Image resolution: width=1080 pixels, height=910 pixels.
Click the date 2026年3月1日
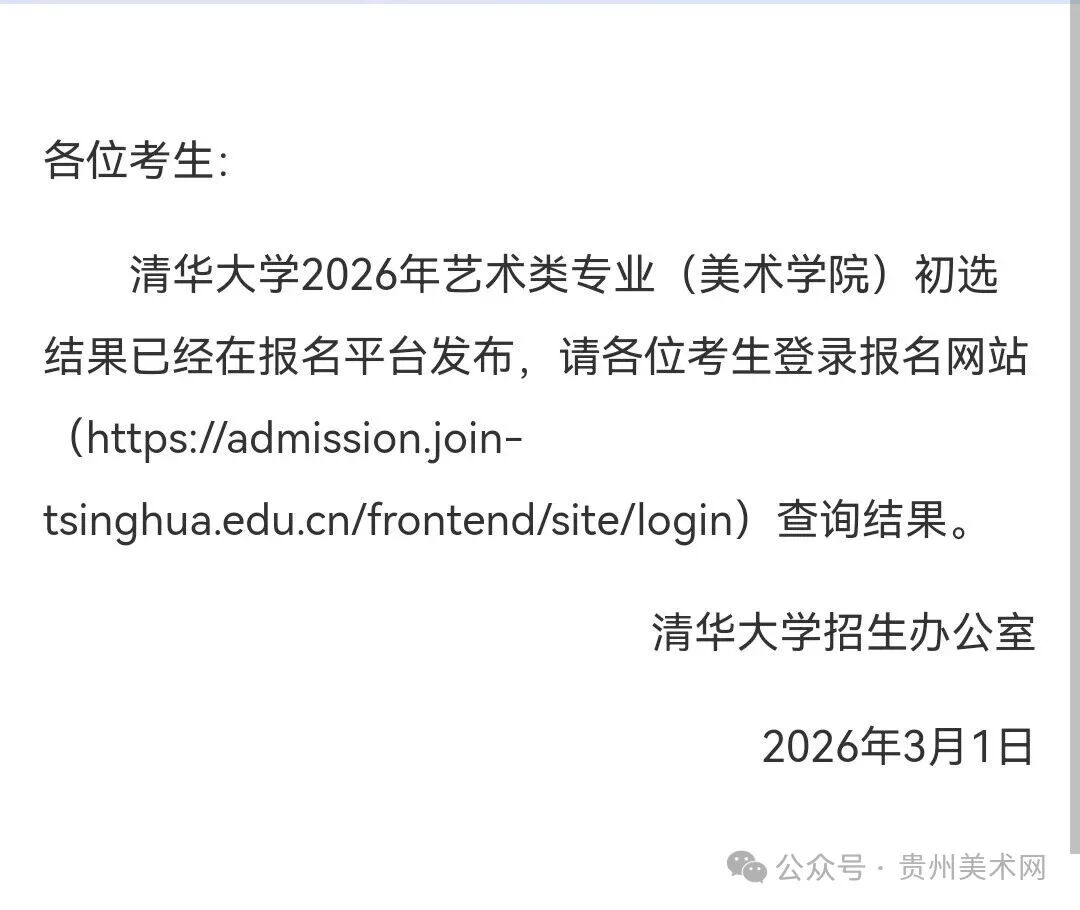coord(897,746)
